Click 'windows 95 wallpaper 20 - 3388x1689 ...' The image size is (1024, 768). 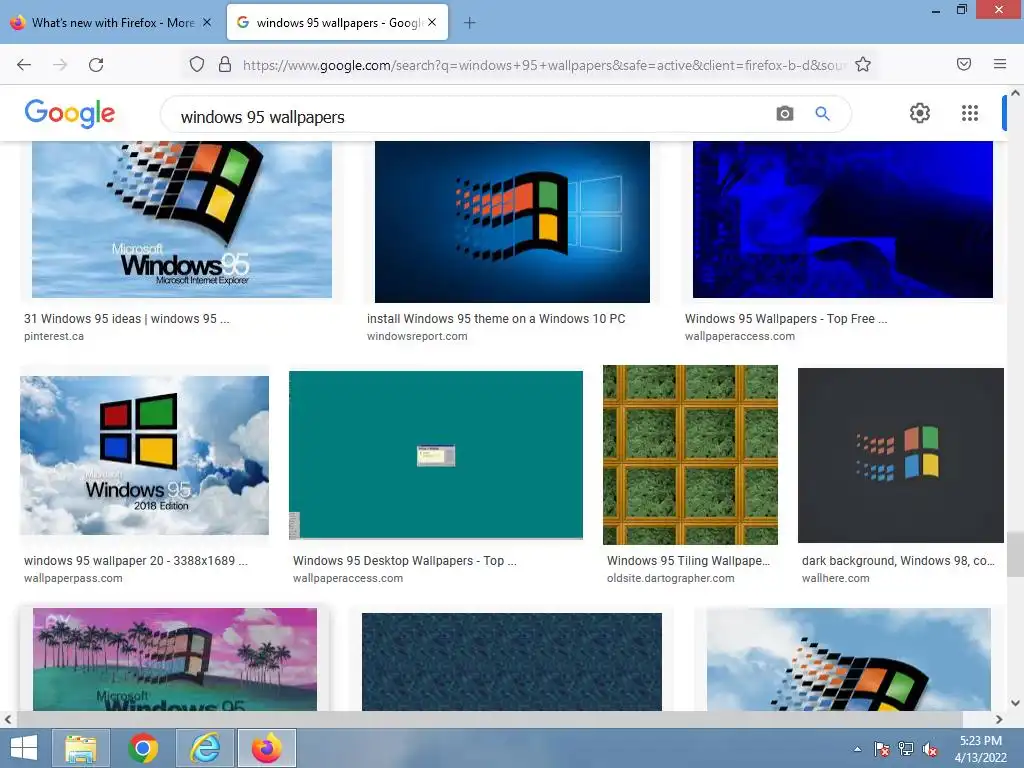click(x=136, y=560)
